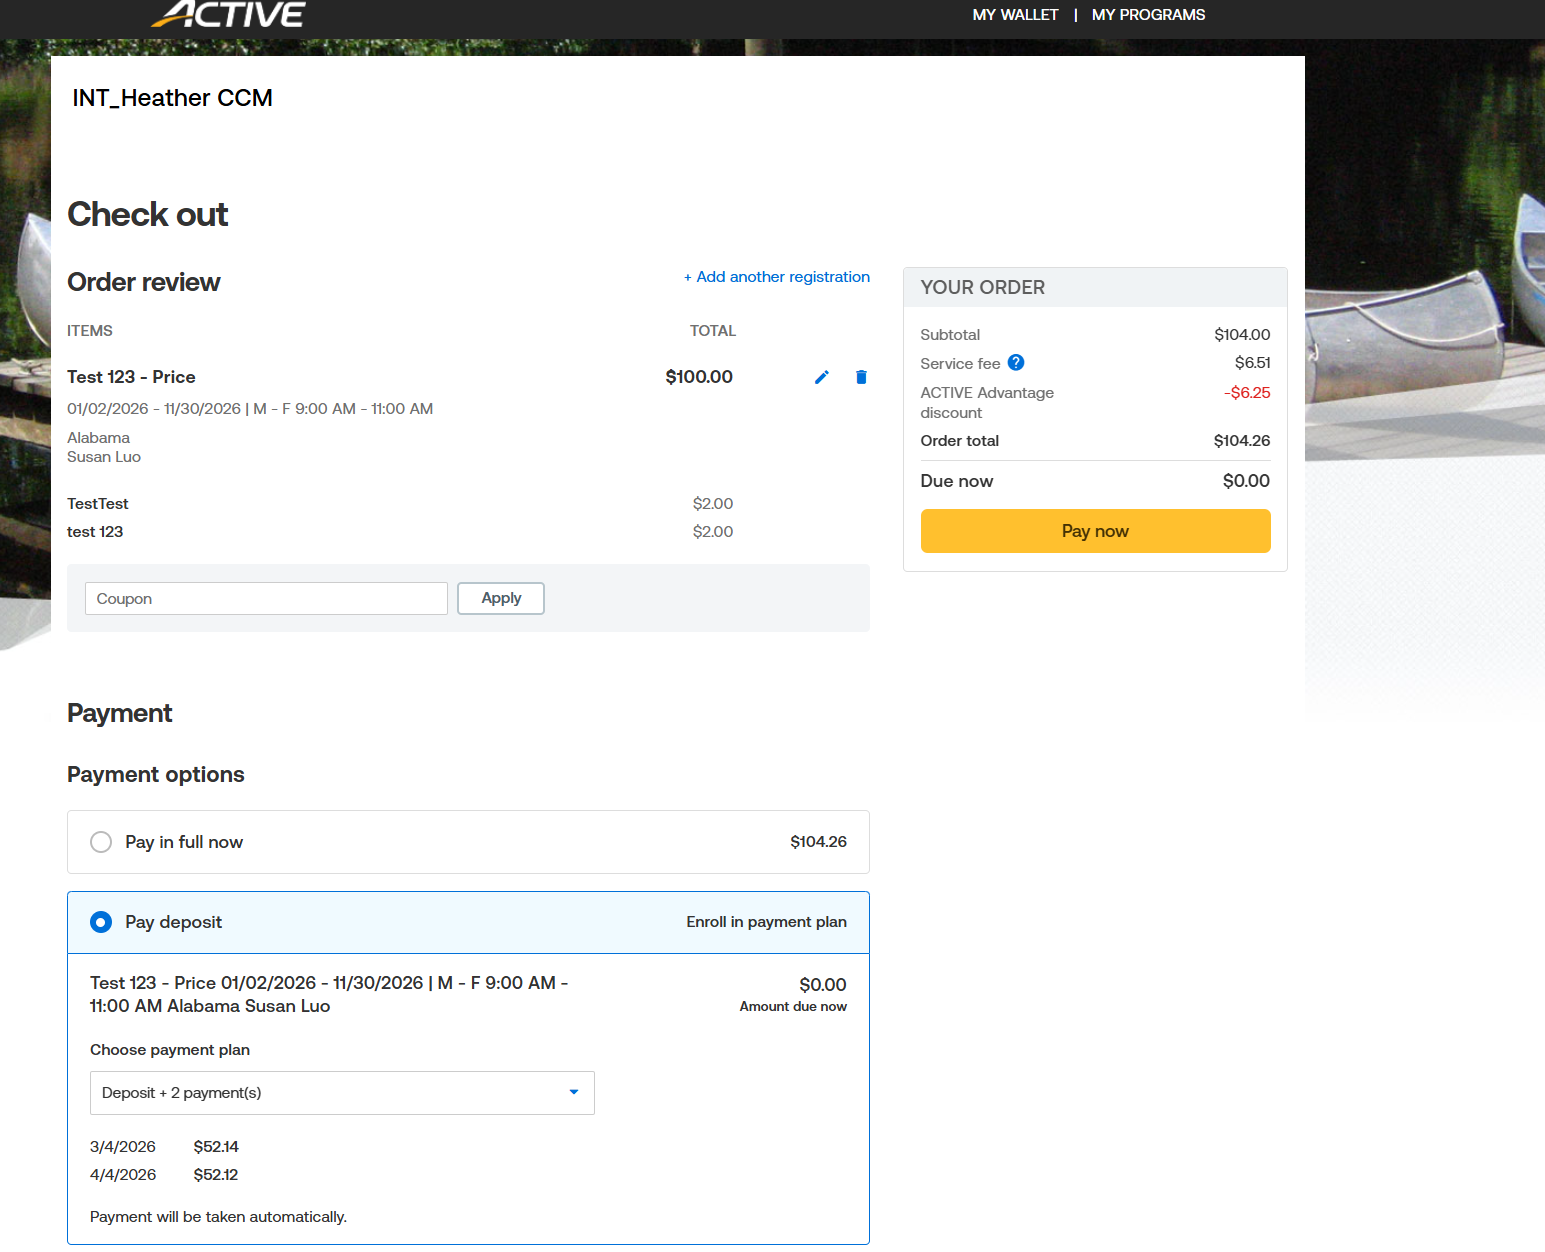The width and height of the screenshot is (1545, 1252).
Task: Click the Choose payment plan label
Action: [x=170, y=1050]
